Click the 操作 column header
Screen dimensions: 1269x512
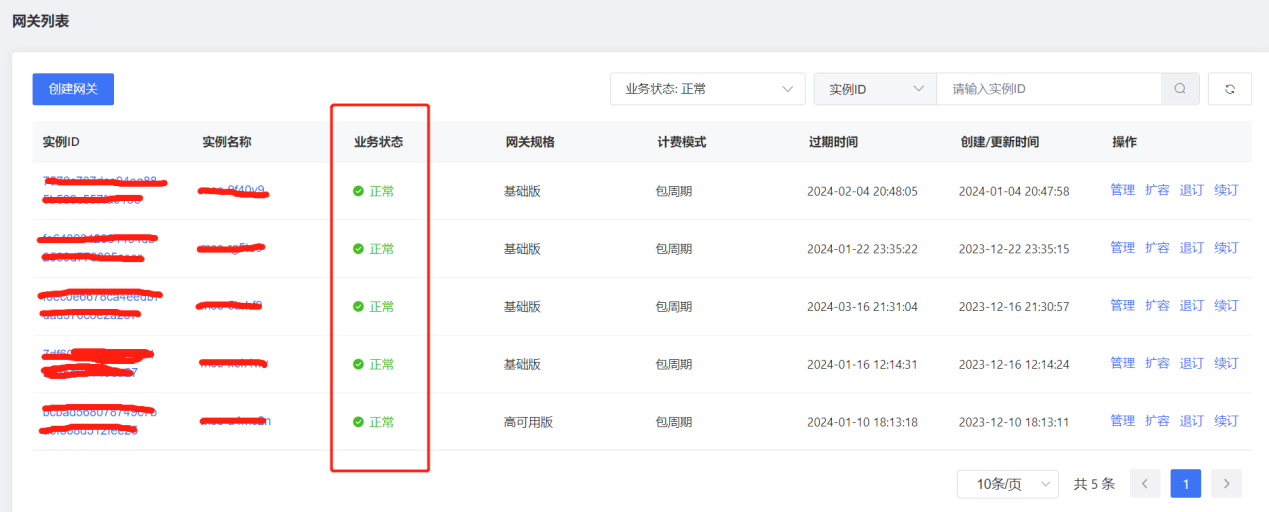tap(1124, 142)
